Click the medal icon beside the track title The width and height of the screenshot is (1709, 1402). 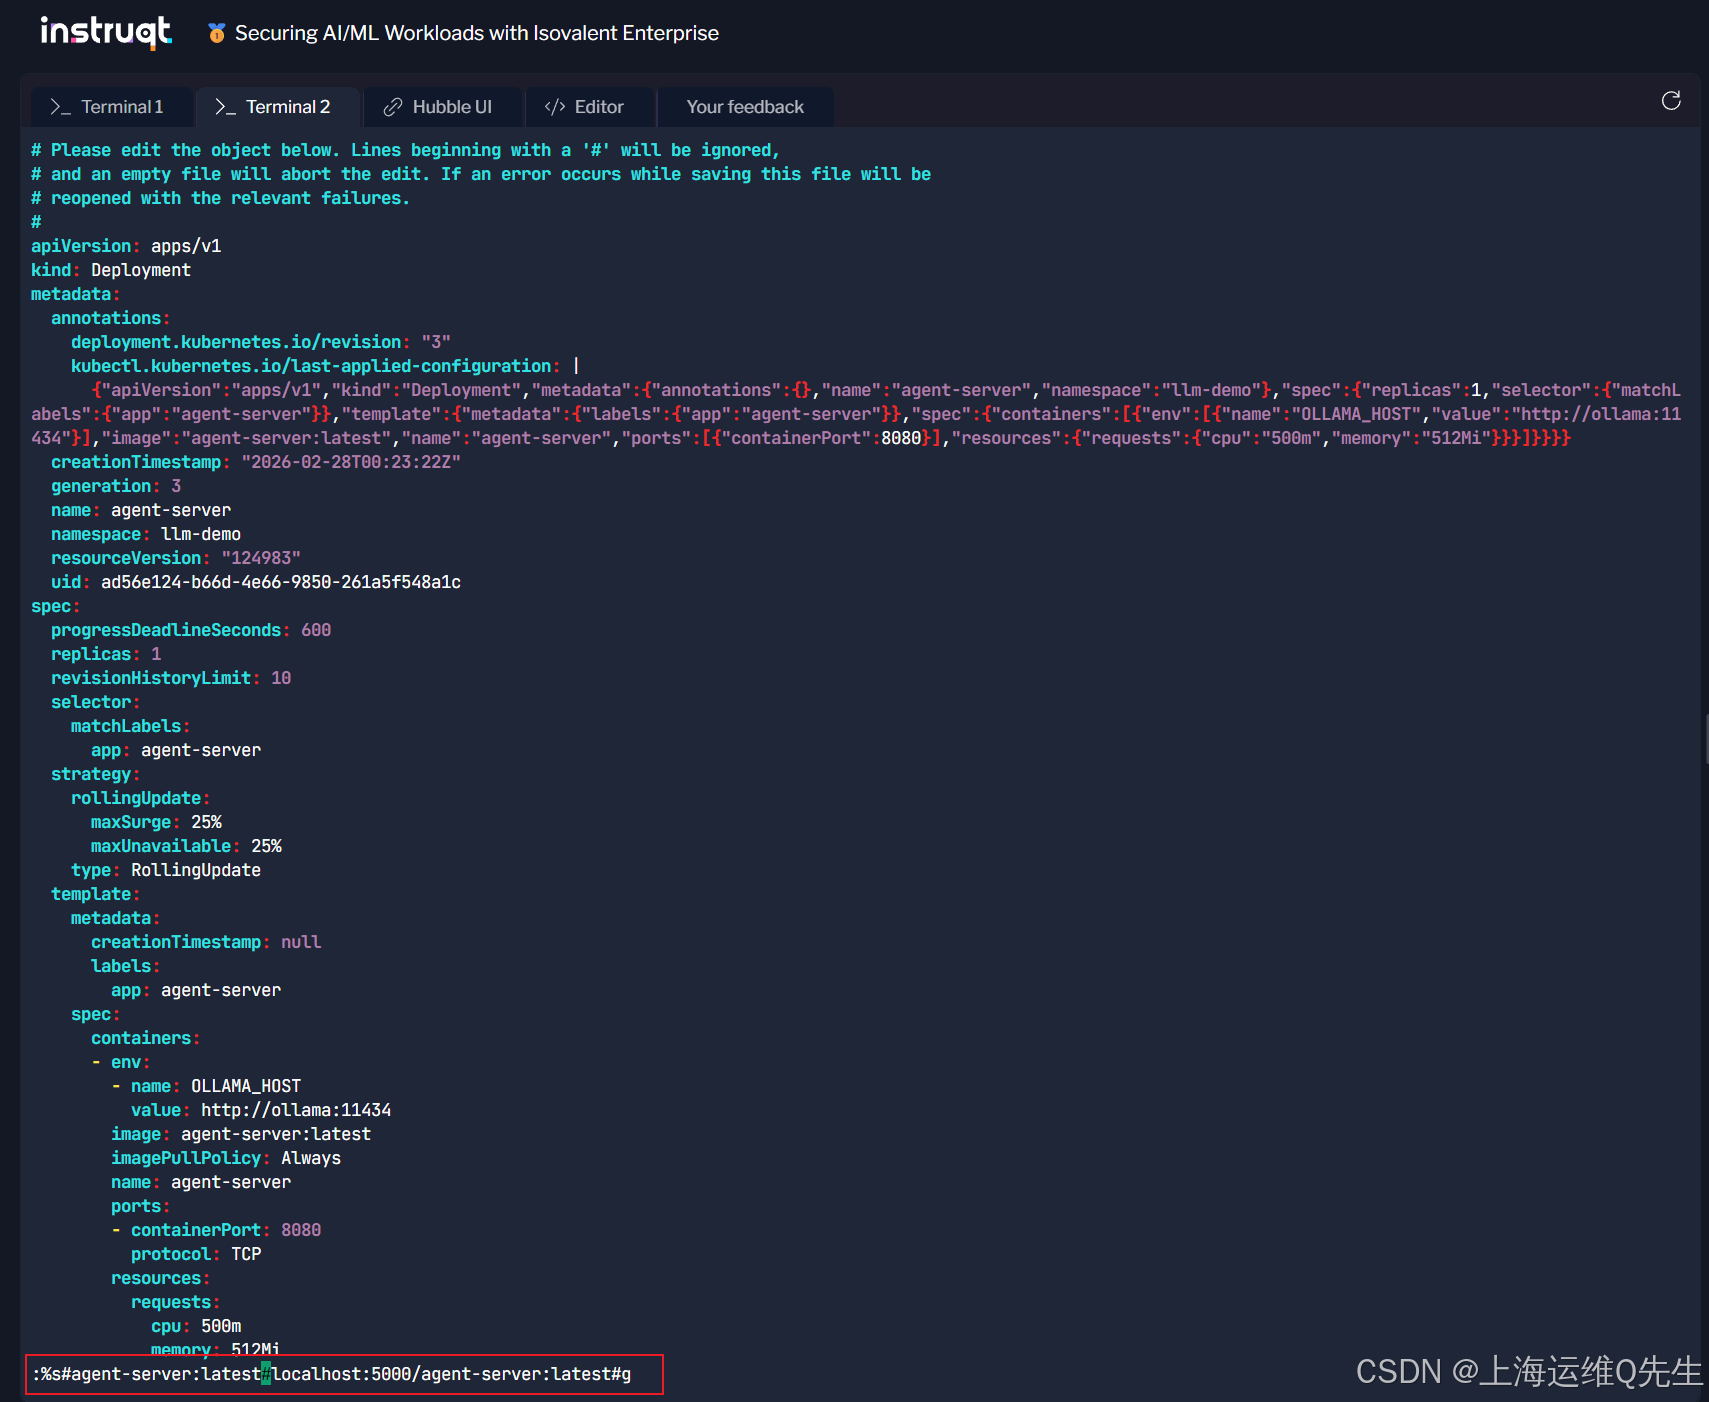[216, 33]
